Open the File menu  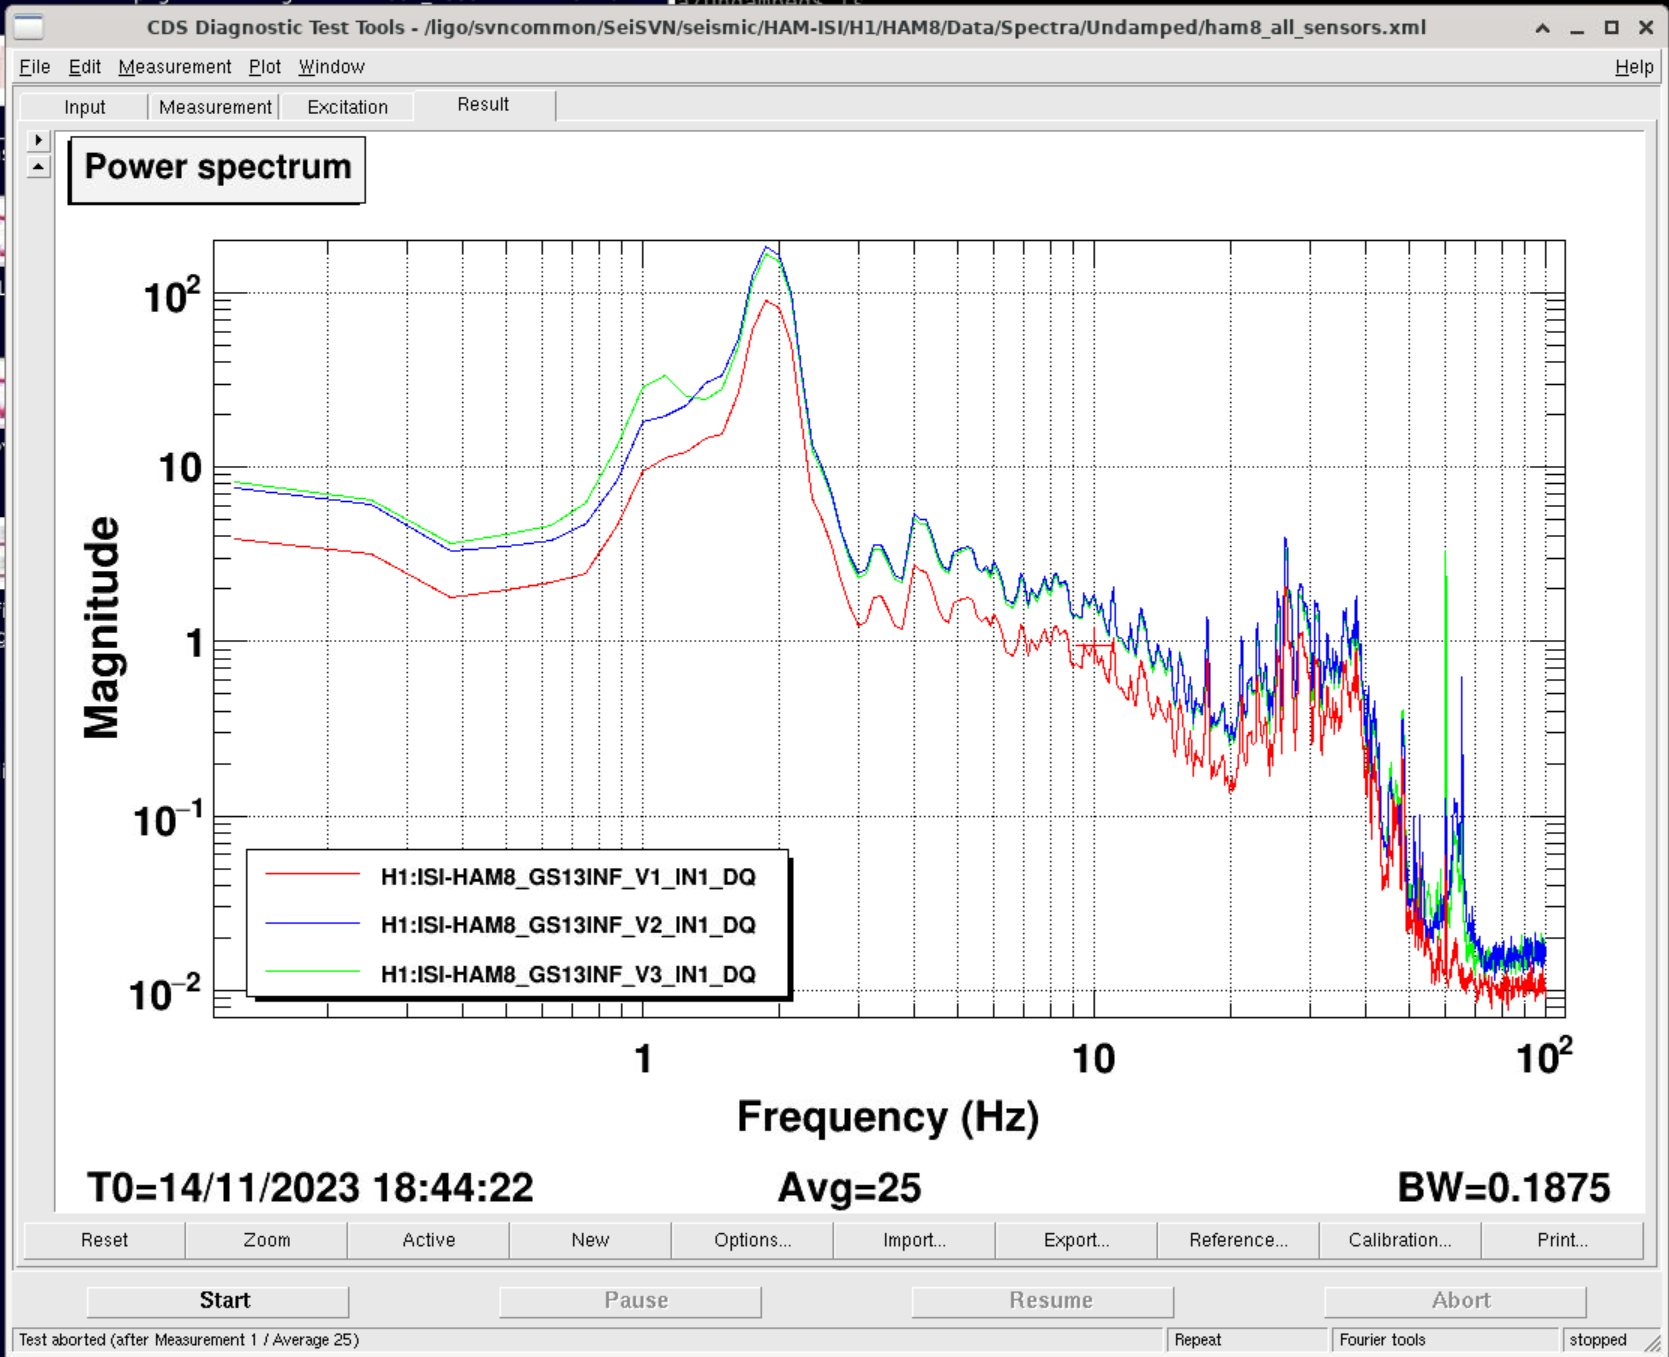click(34, 67)
